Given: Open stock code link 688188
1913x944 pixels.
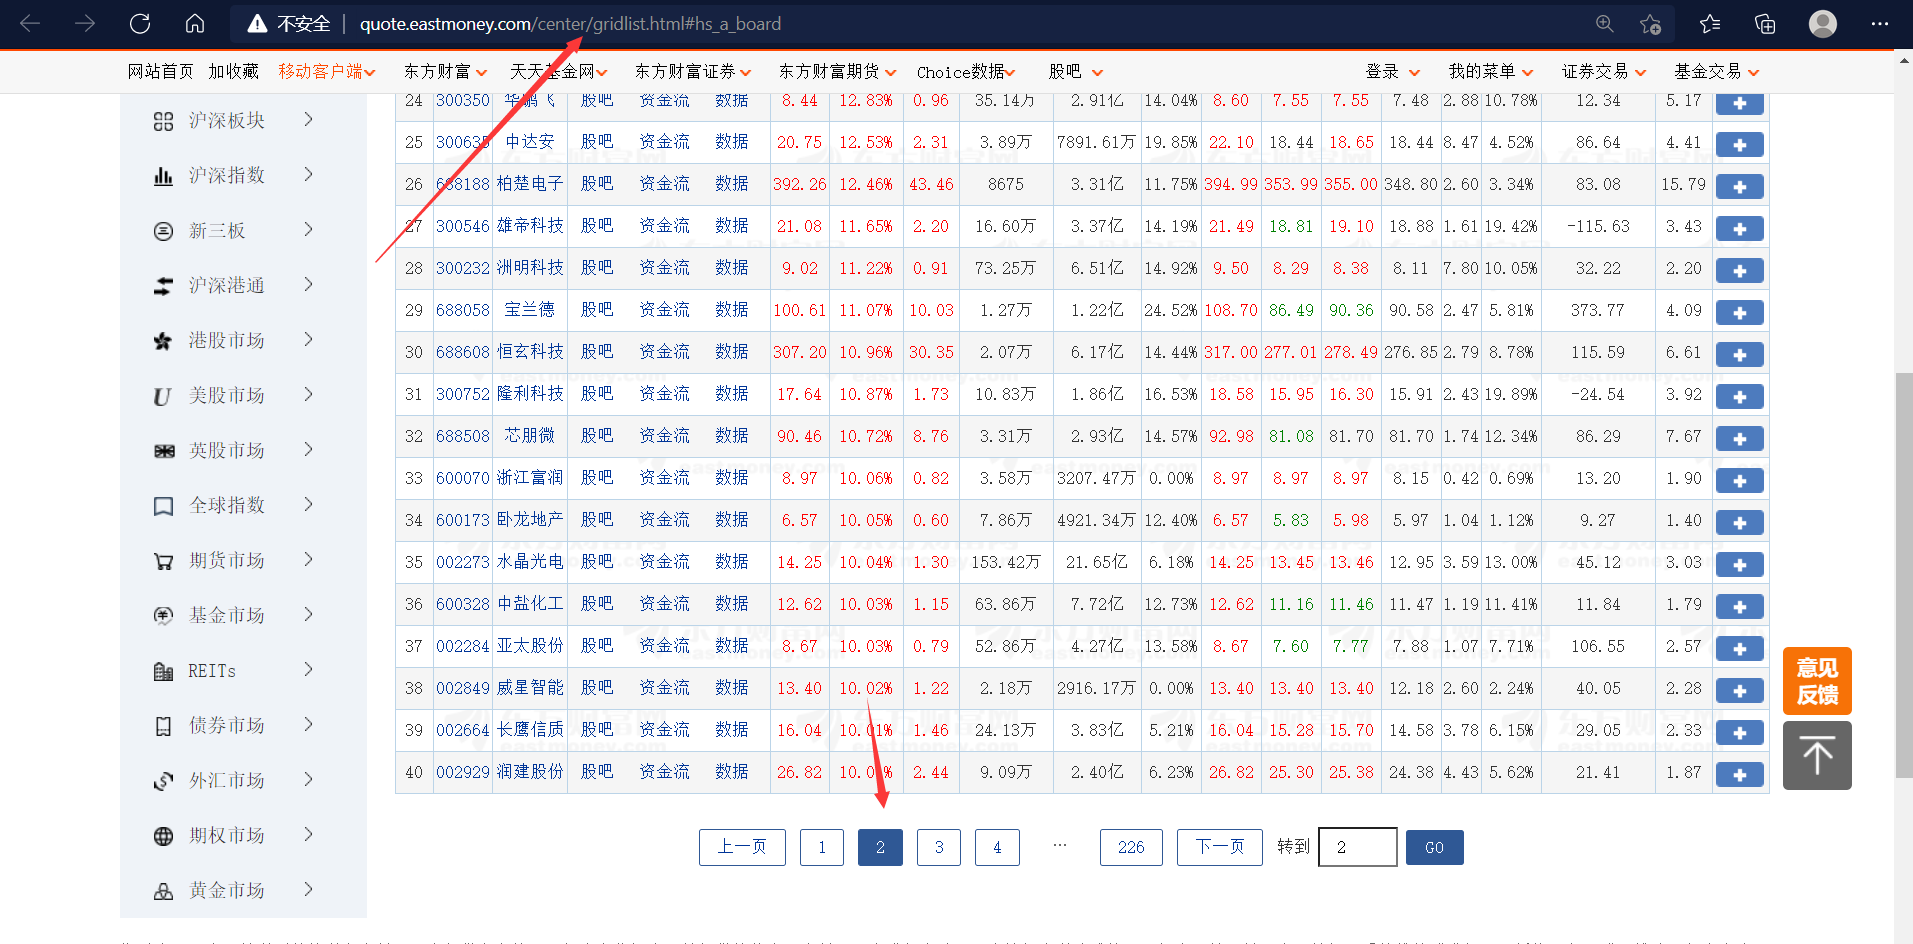Looking at the screenshot, I should (463, 184).
